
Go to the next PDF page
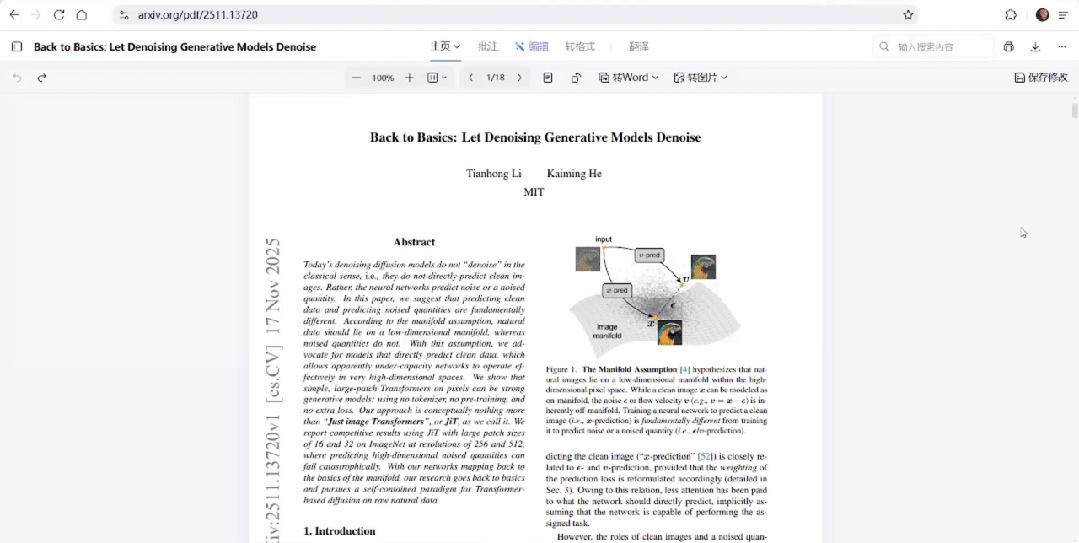tap(519, 78)
